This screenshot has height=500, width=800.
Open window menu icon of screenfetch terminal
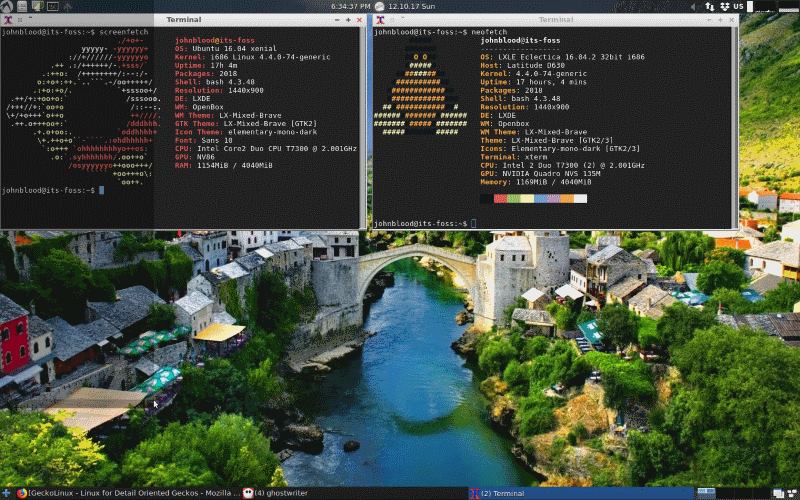[7, 20]
